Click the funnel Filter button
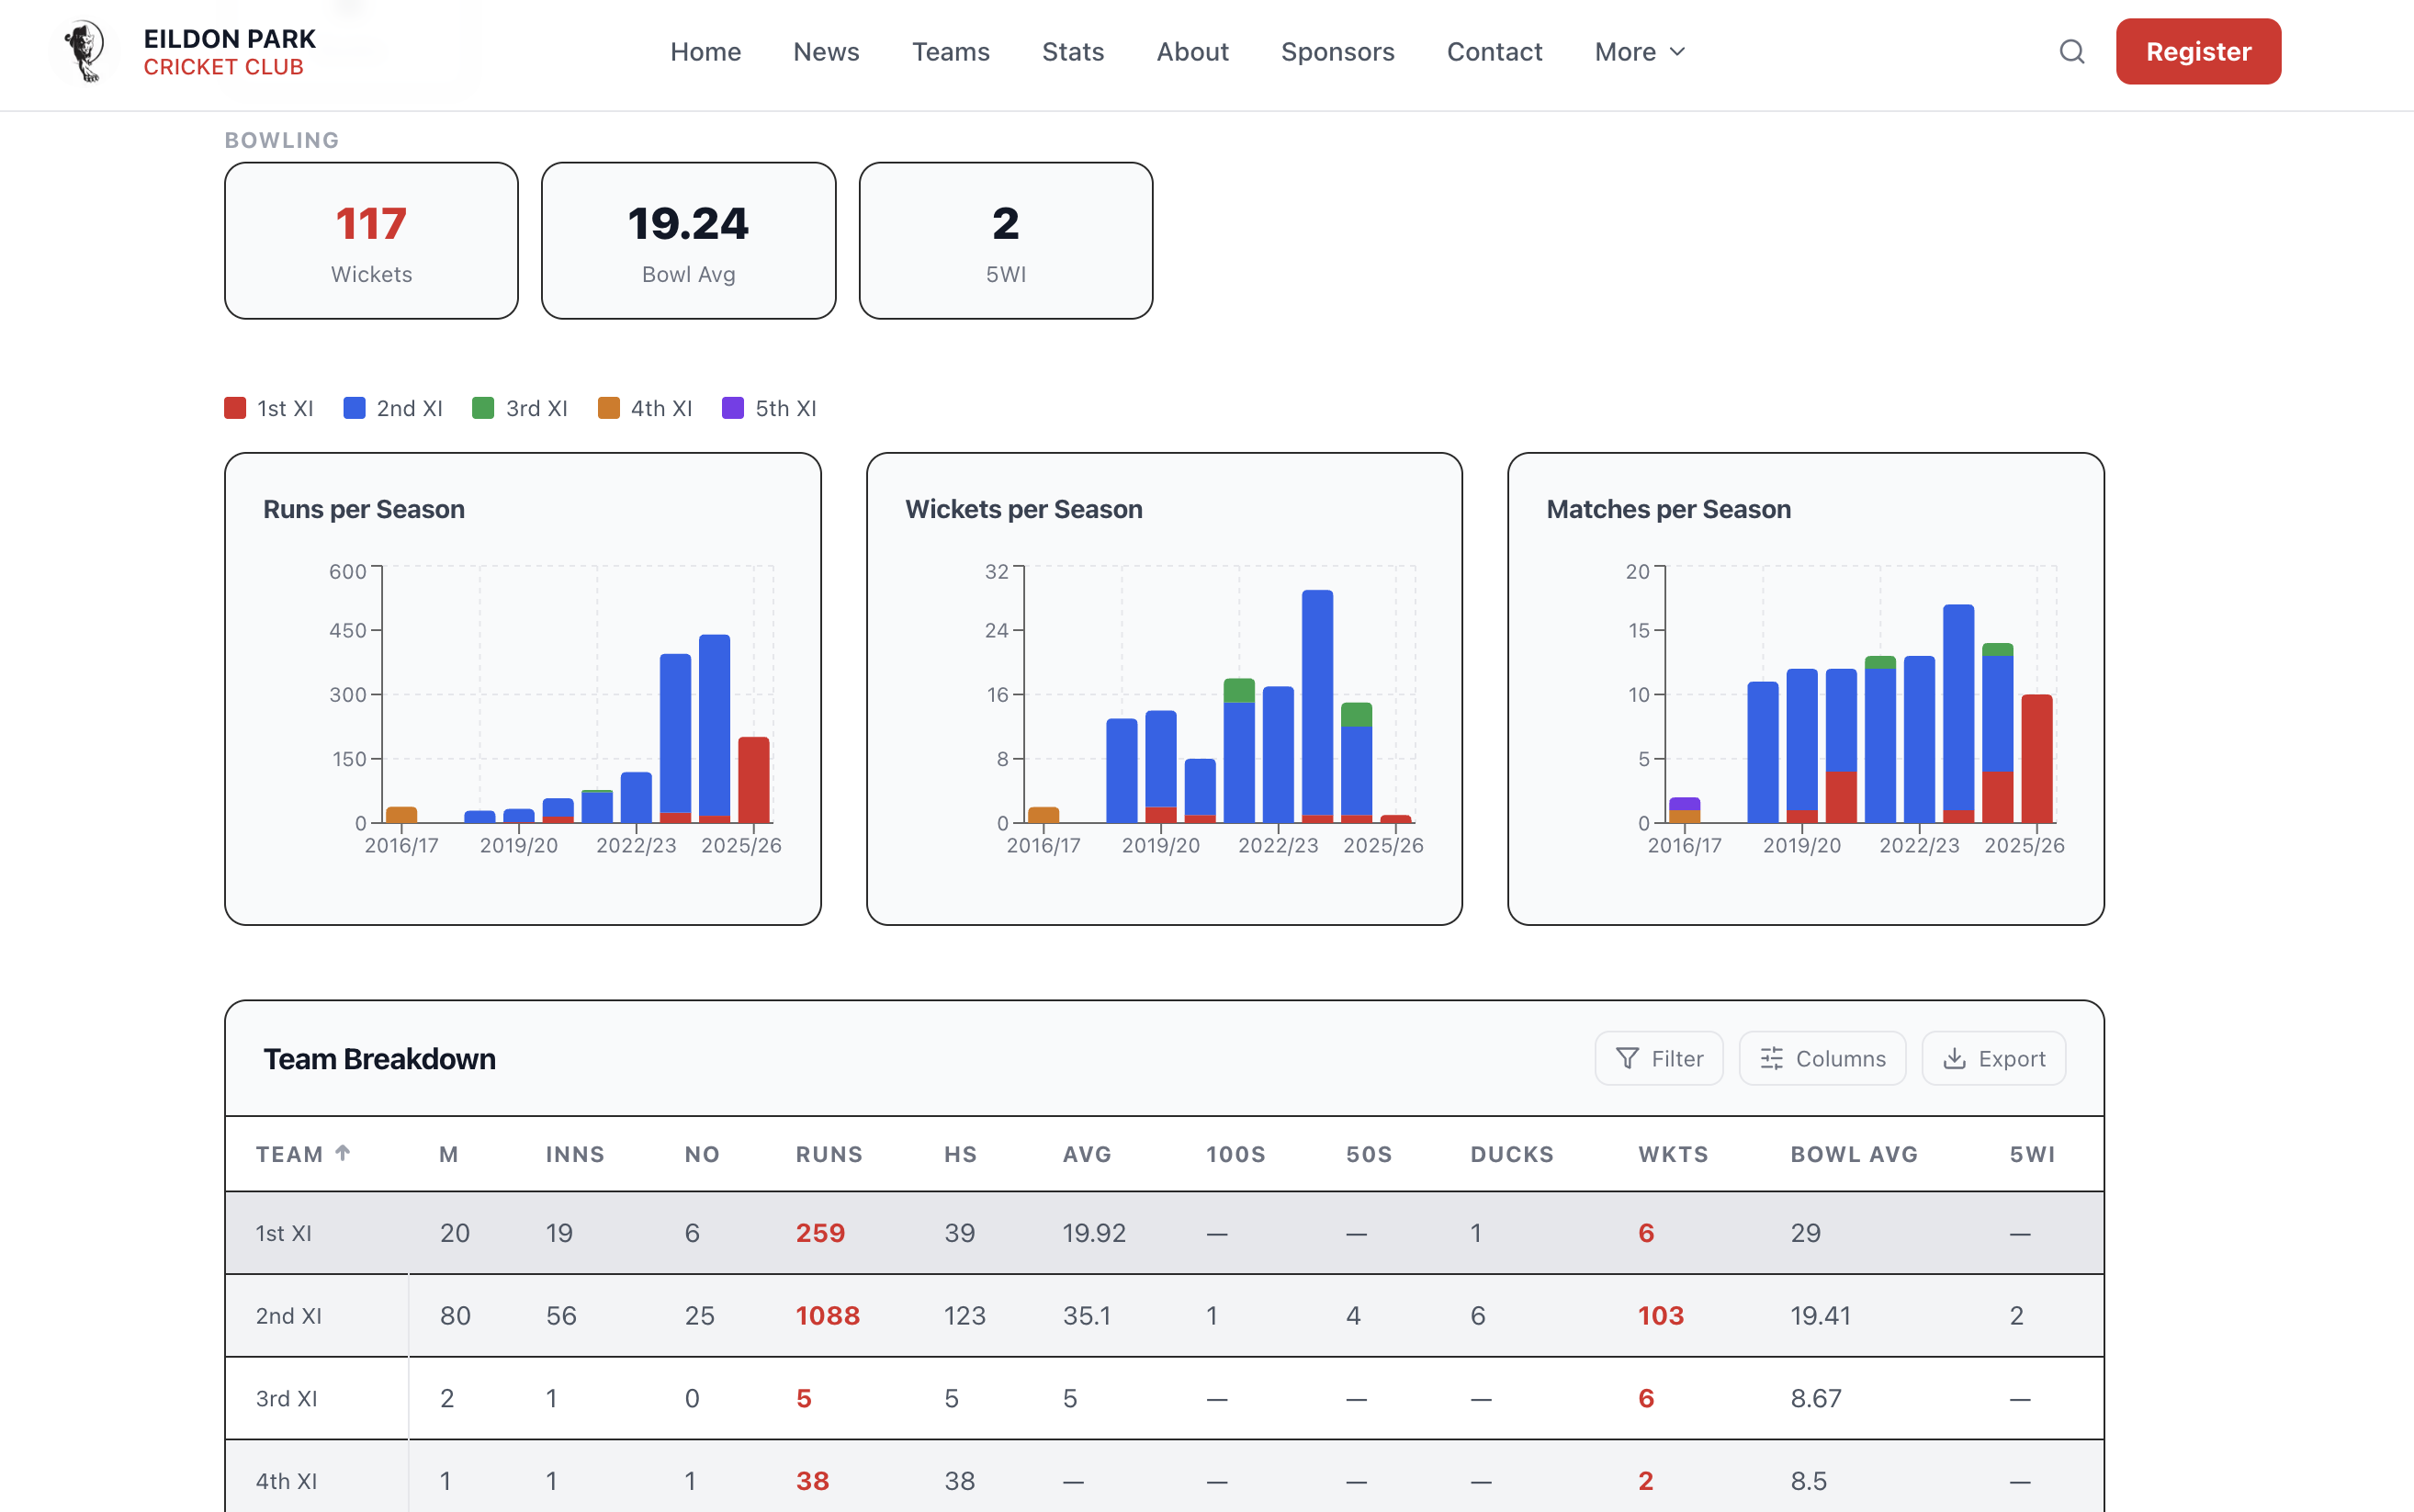This screenshot has width=2414, height=1512. [x=1658, y=1058]
